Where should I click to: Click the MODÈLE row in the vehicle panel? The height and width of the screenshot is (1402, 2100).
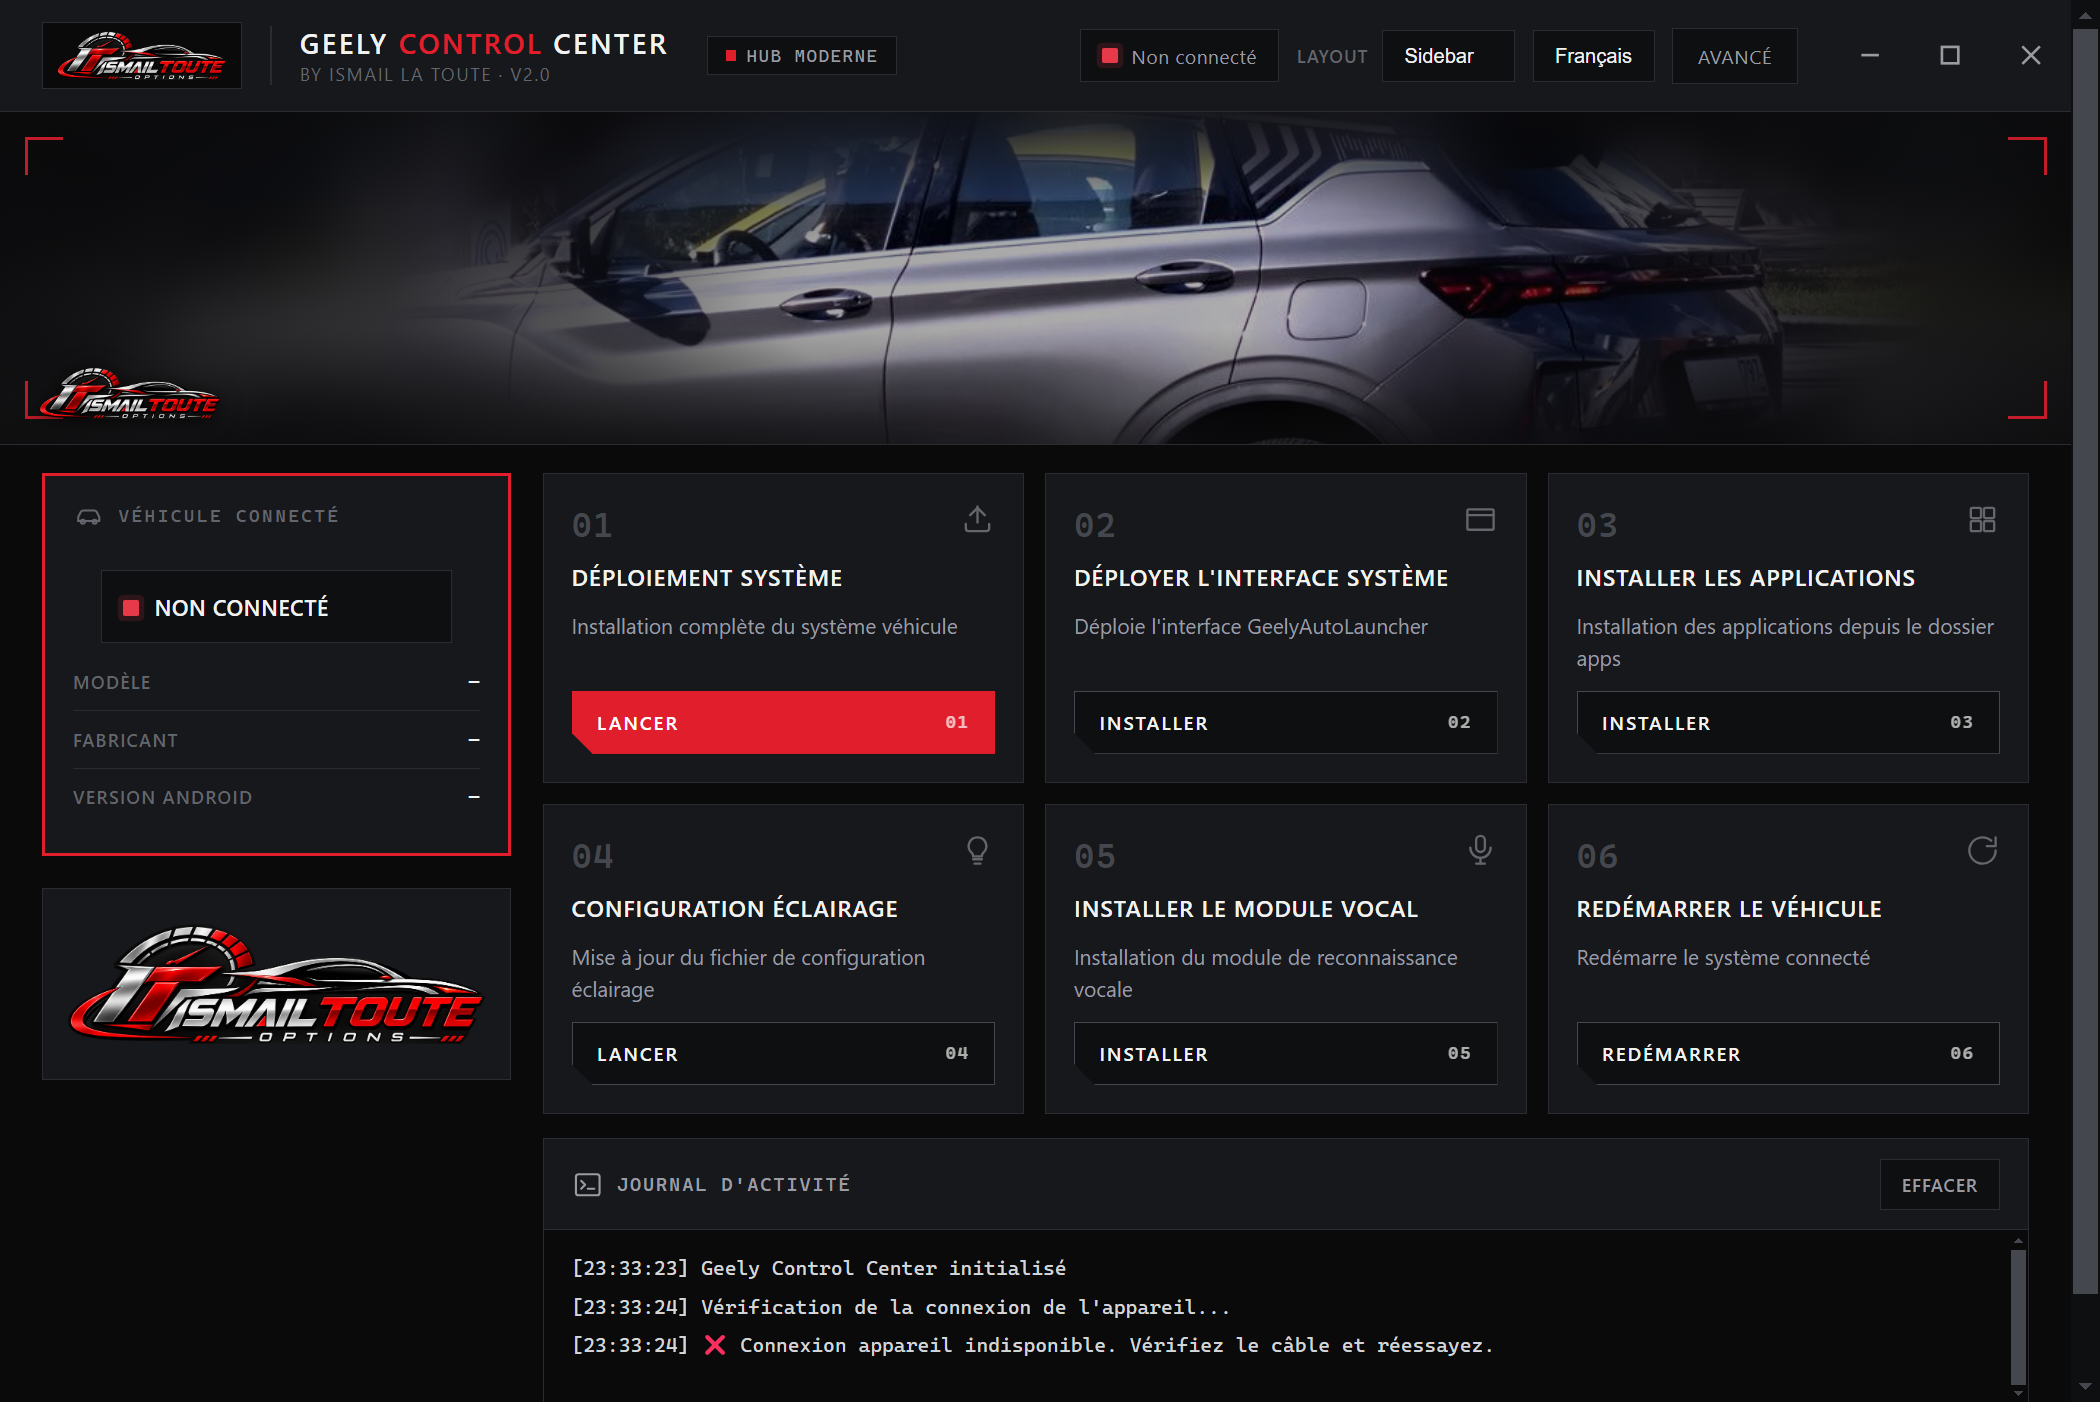click(x=276, y=682)
